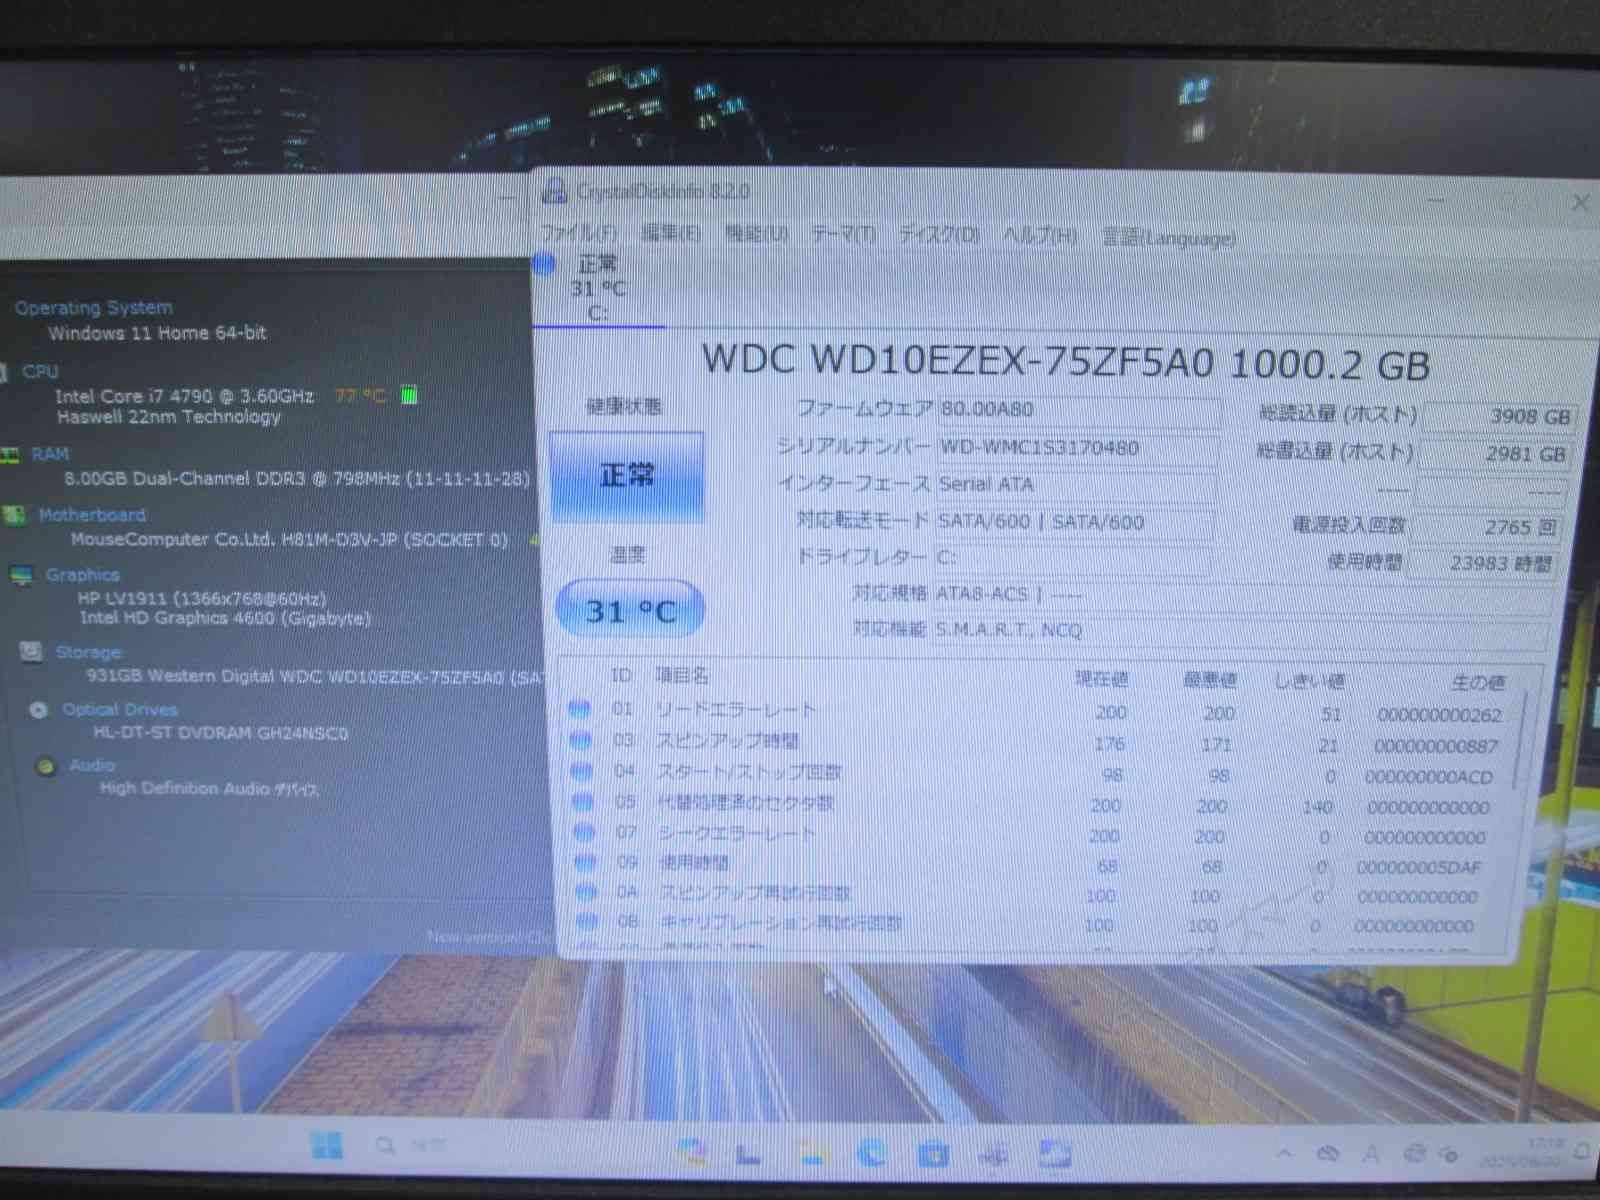The height and width of the screenshot is (1200, 1600).
Task: Click the 正常 health status button
Action: tap(626, 476)
